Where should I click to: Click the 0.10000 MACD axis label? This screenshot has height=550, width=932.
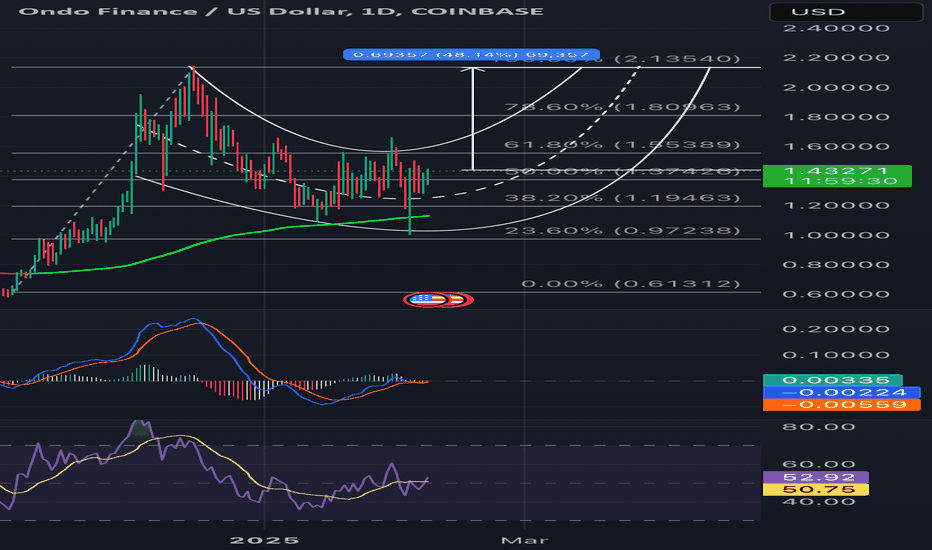pos(836,355)
